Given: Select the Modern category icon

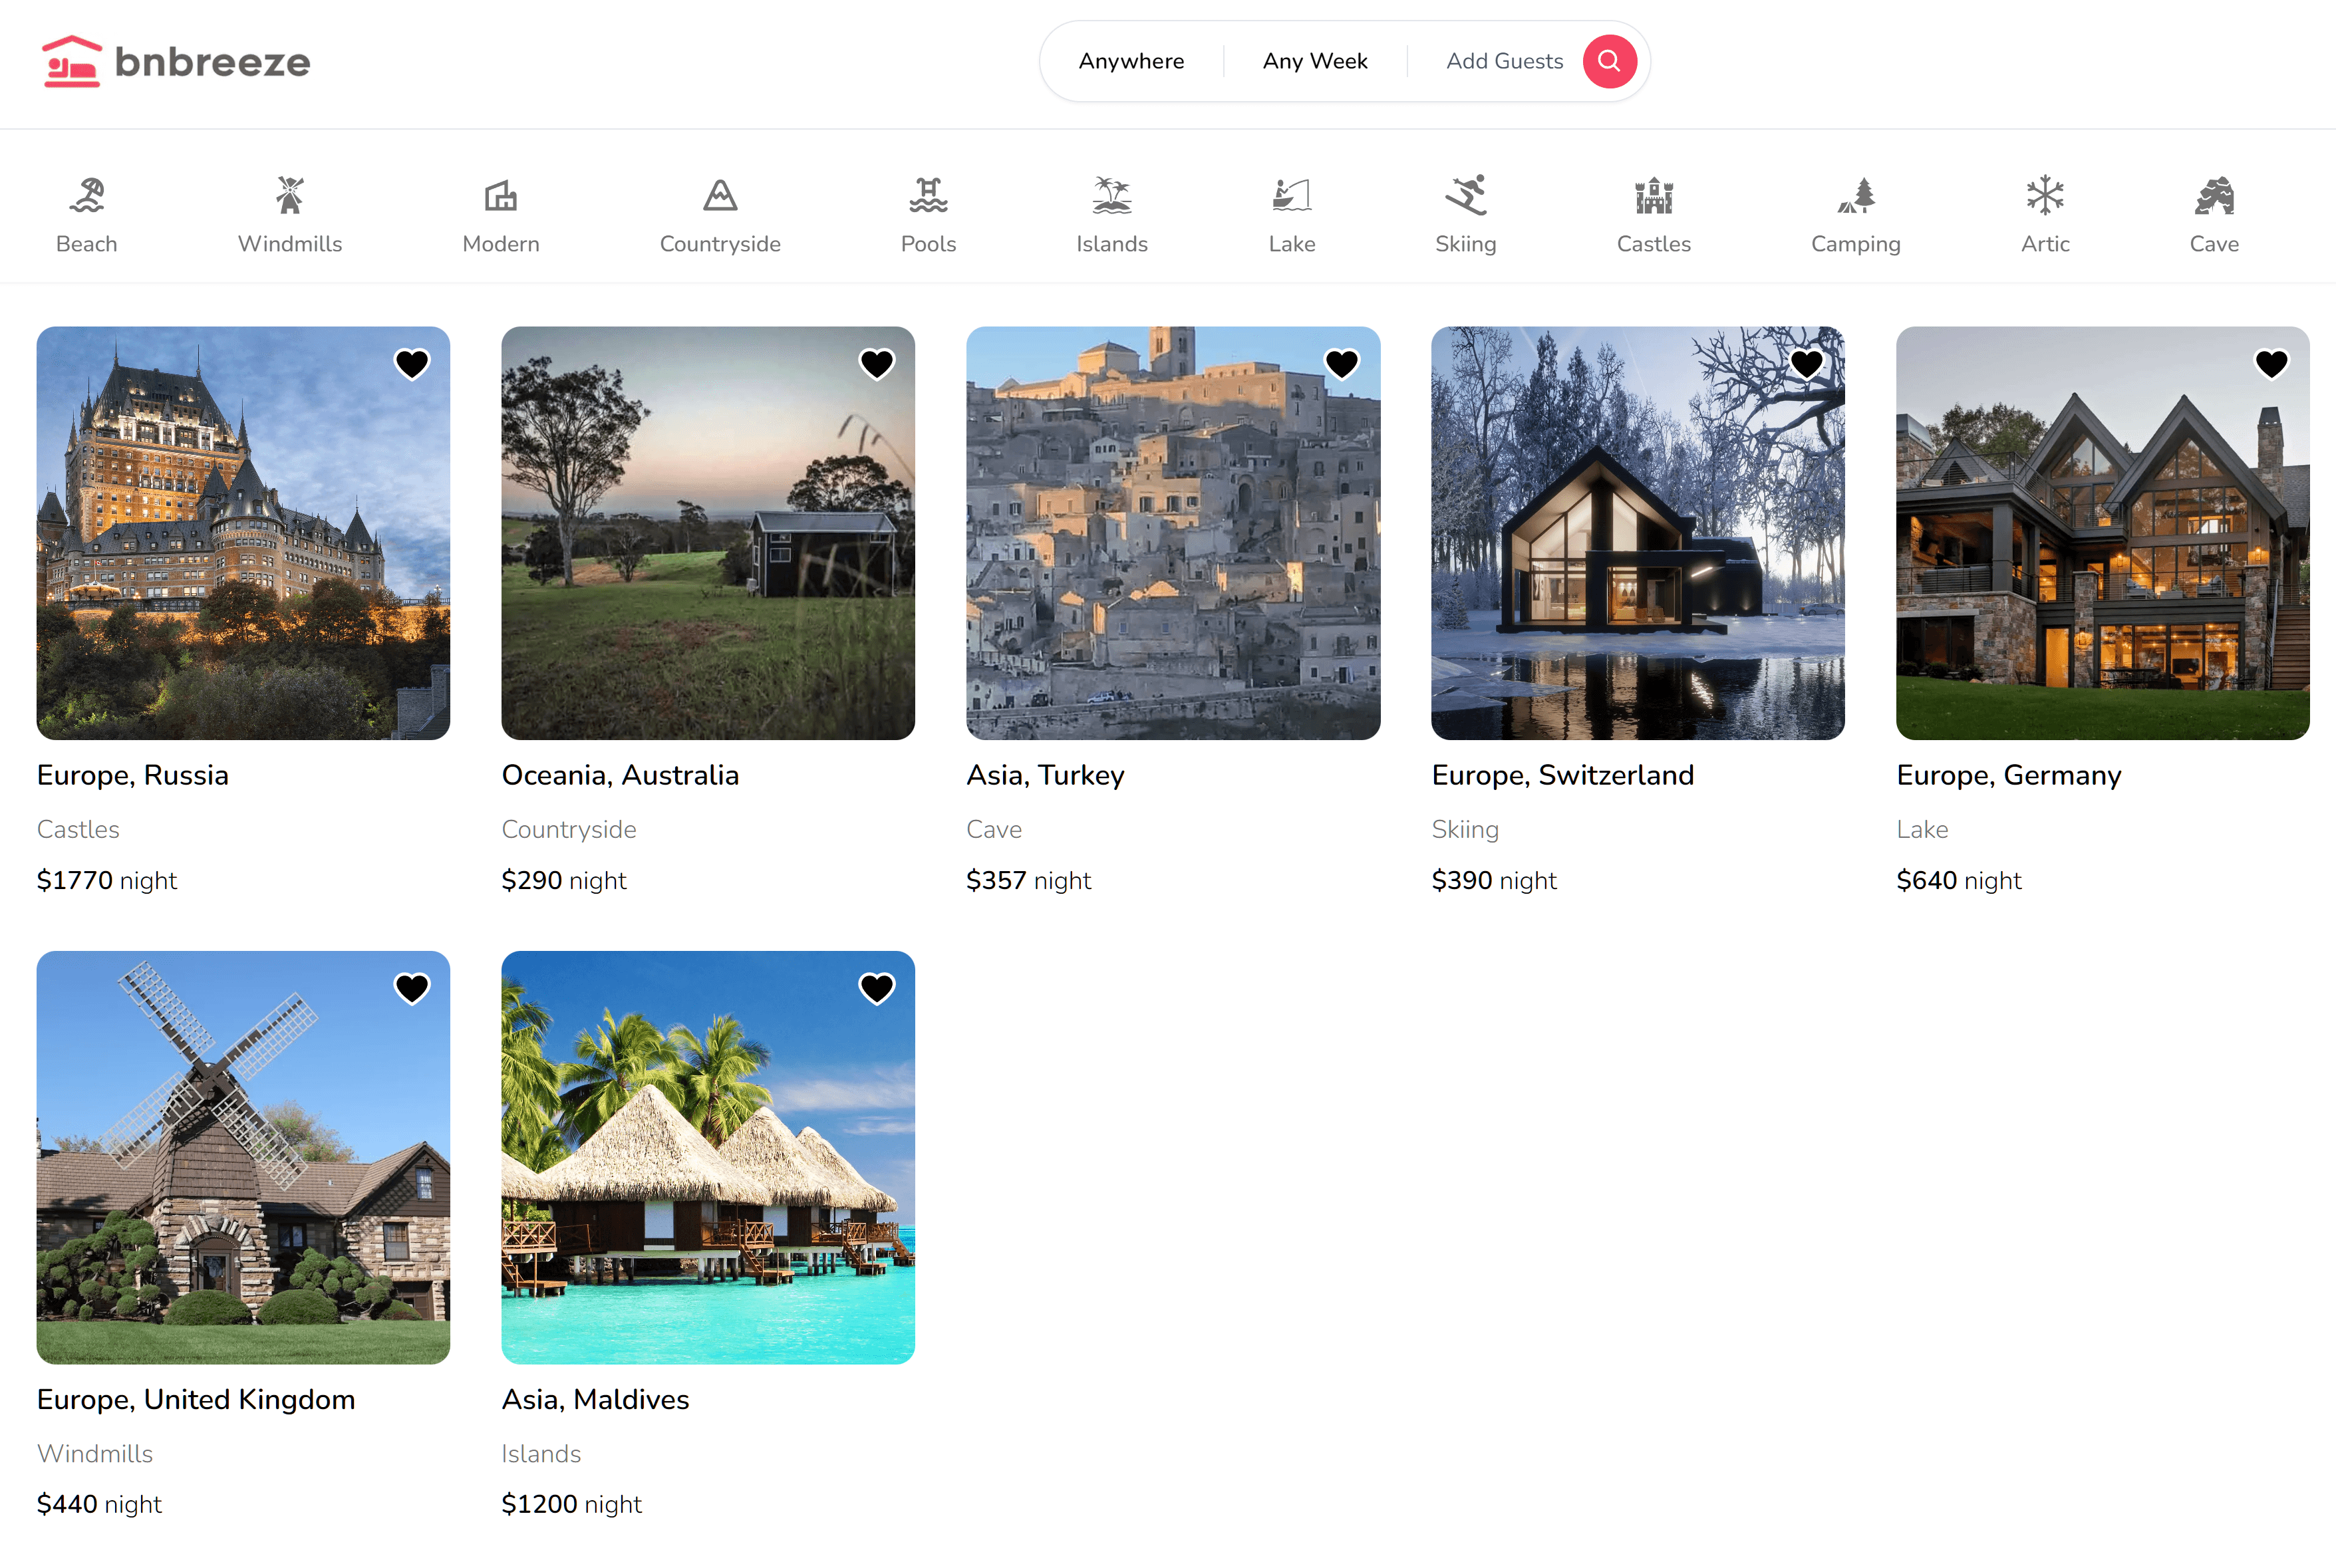Looking at the screenshot, I should [x=501, y=195].
